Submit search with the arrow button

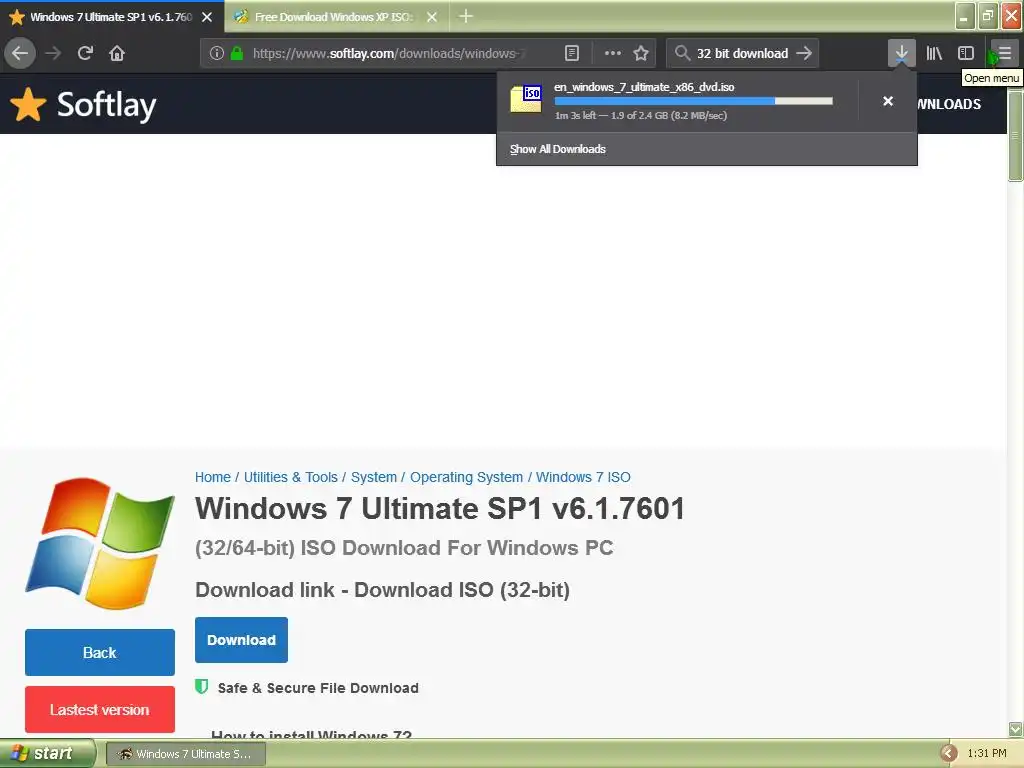tap(804, 53)
